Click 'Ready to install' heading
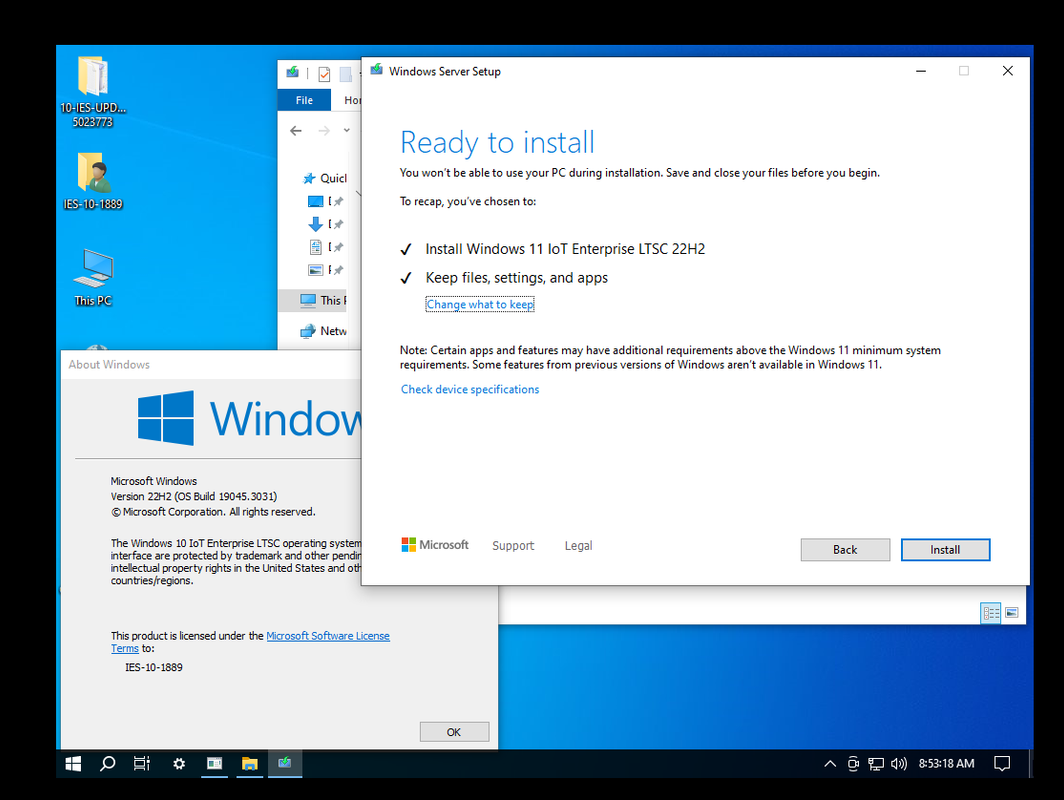This screenshot has width=1064, height=800. pyautogui.click(x=497, y=142)
